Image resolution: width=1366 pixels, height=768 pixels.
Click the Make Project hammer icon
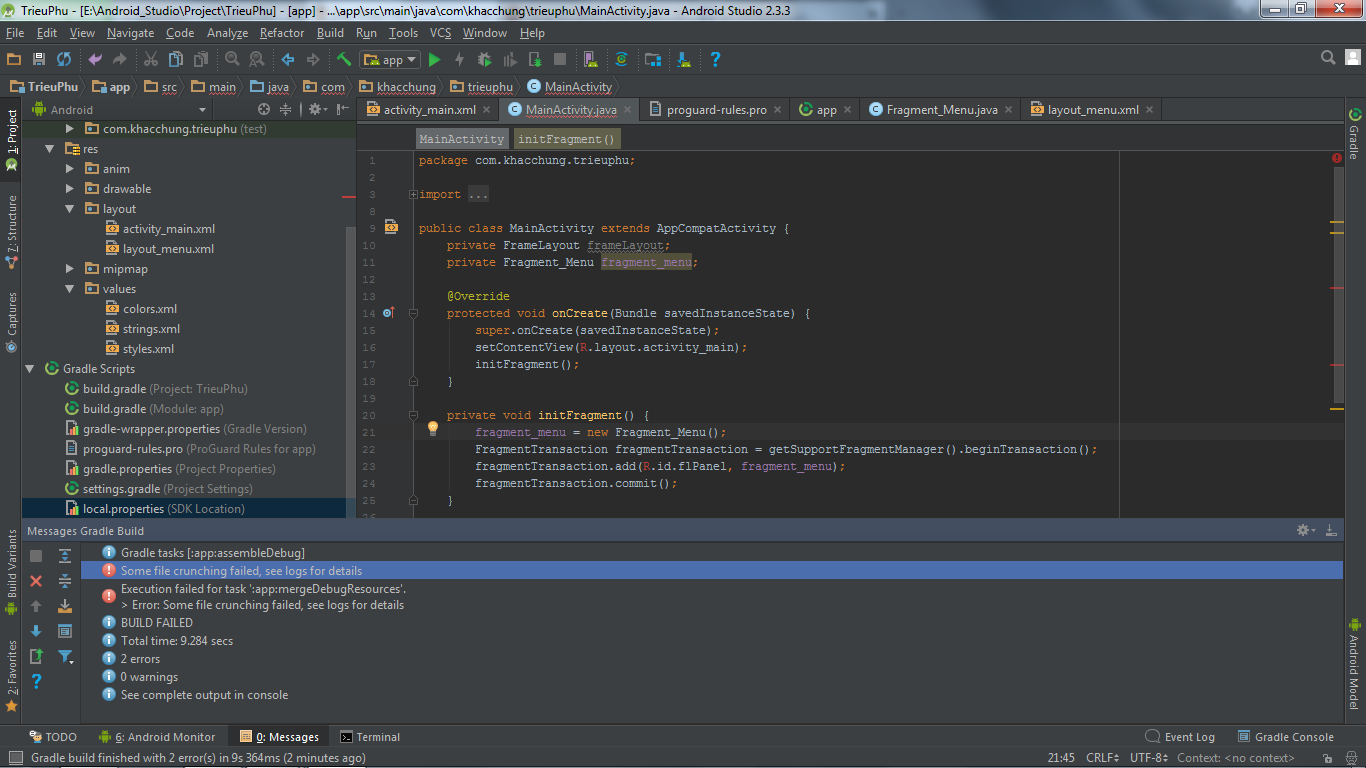(344, 60)
